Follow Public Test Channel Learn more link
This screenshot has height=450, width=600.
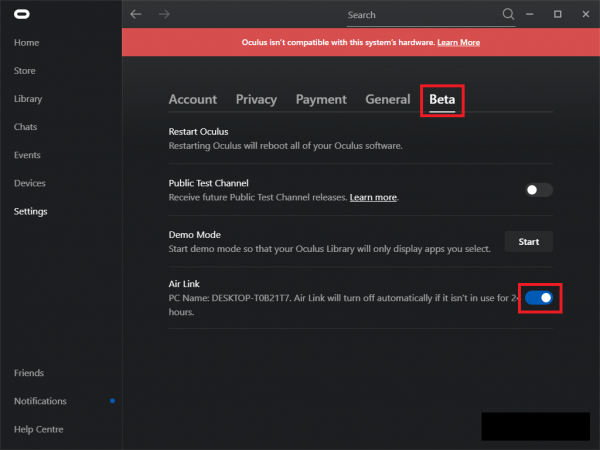click(x=372, y=198)
